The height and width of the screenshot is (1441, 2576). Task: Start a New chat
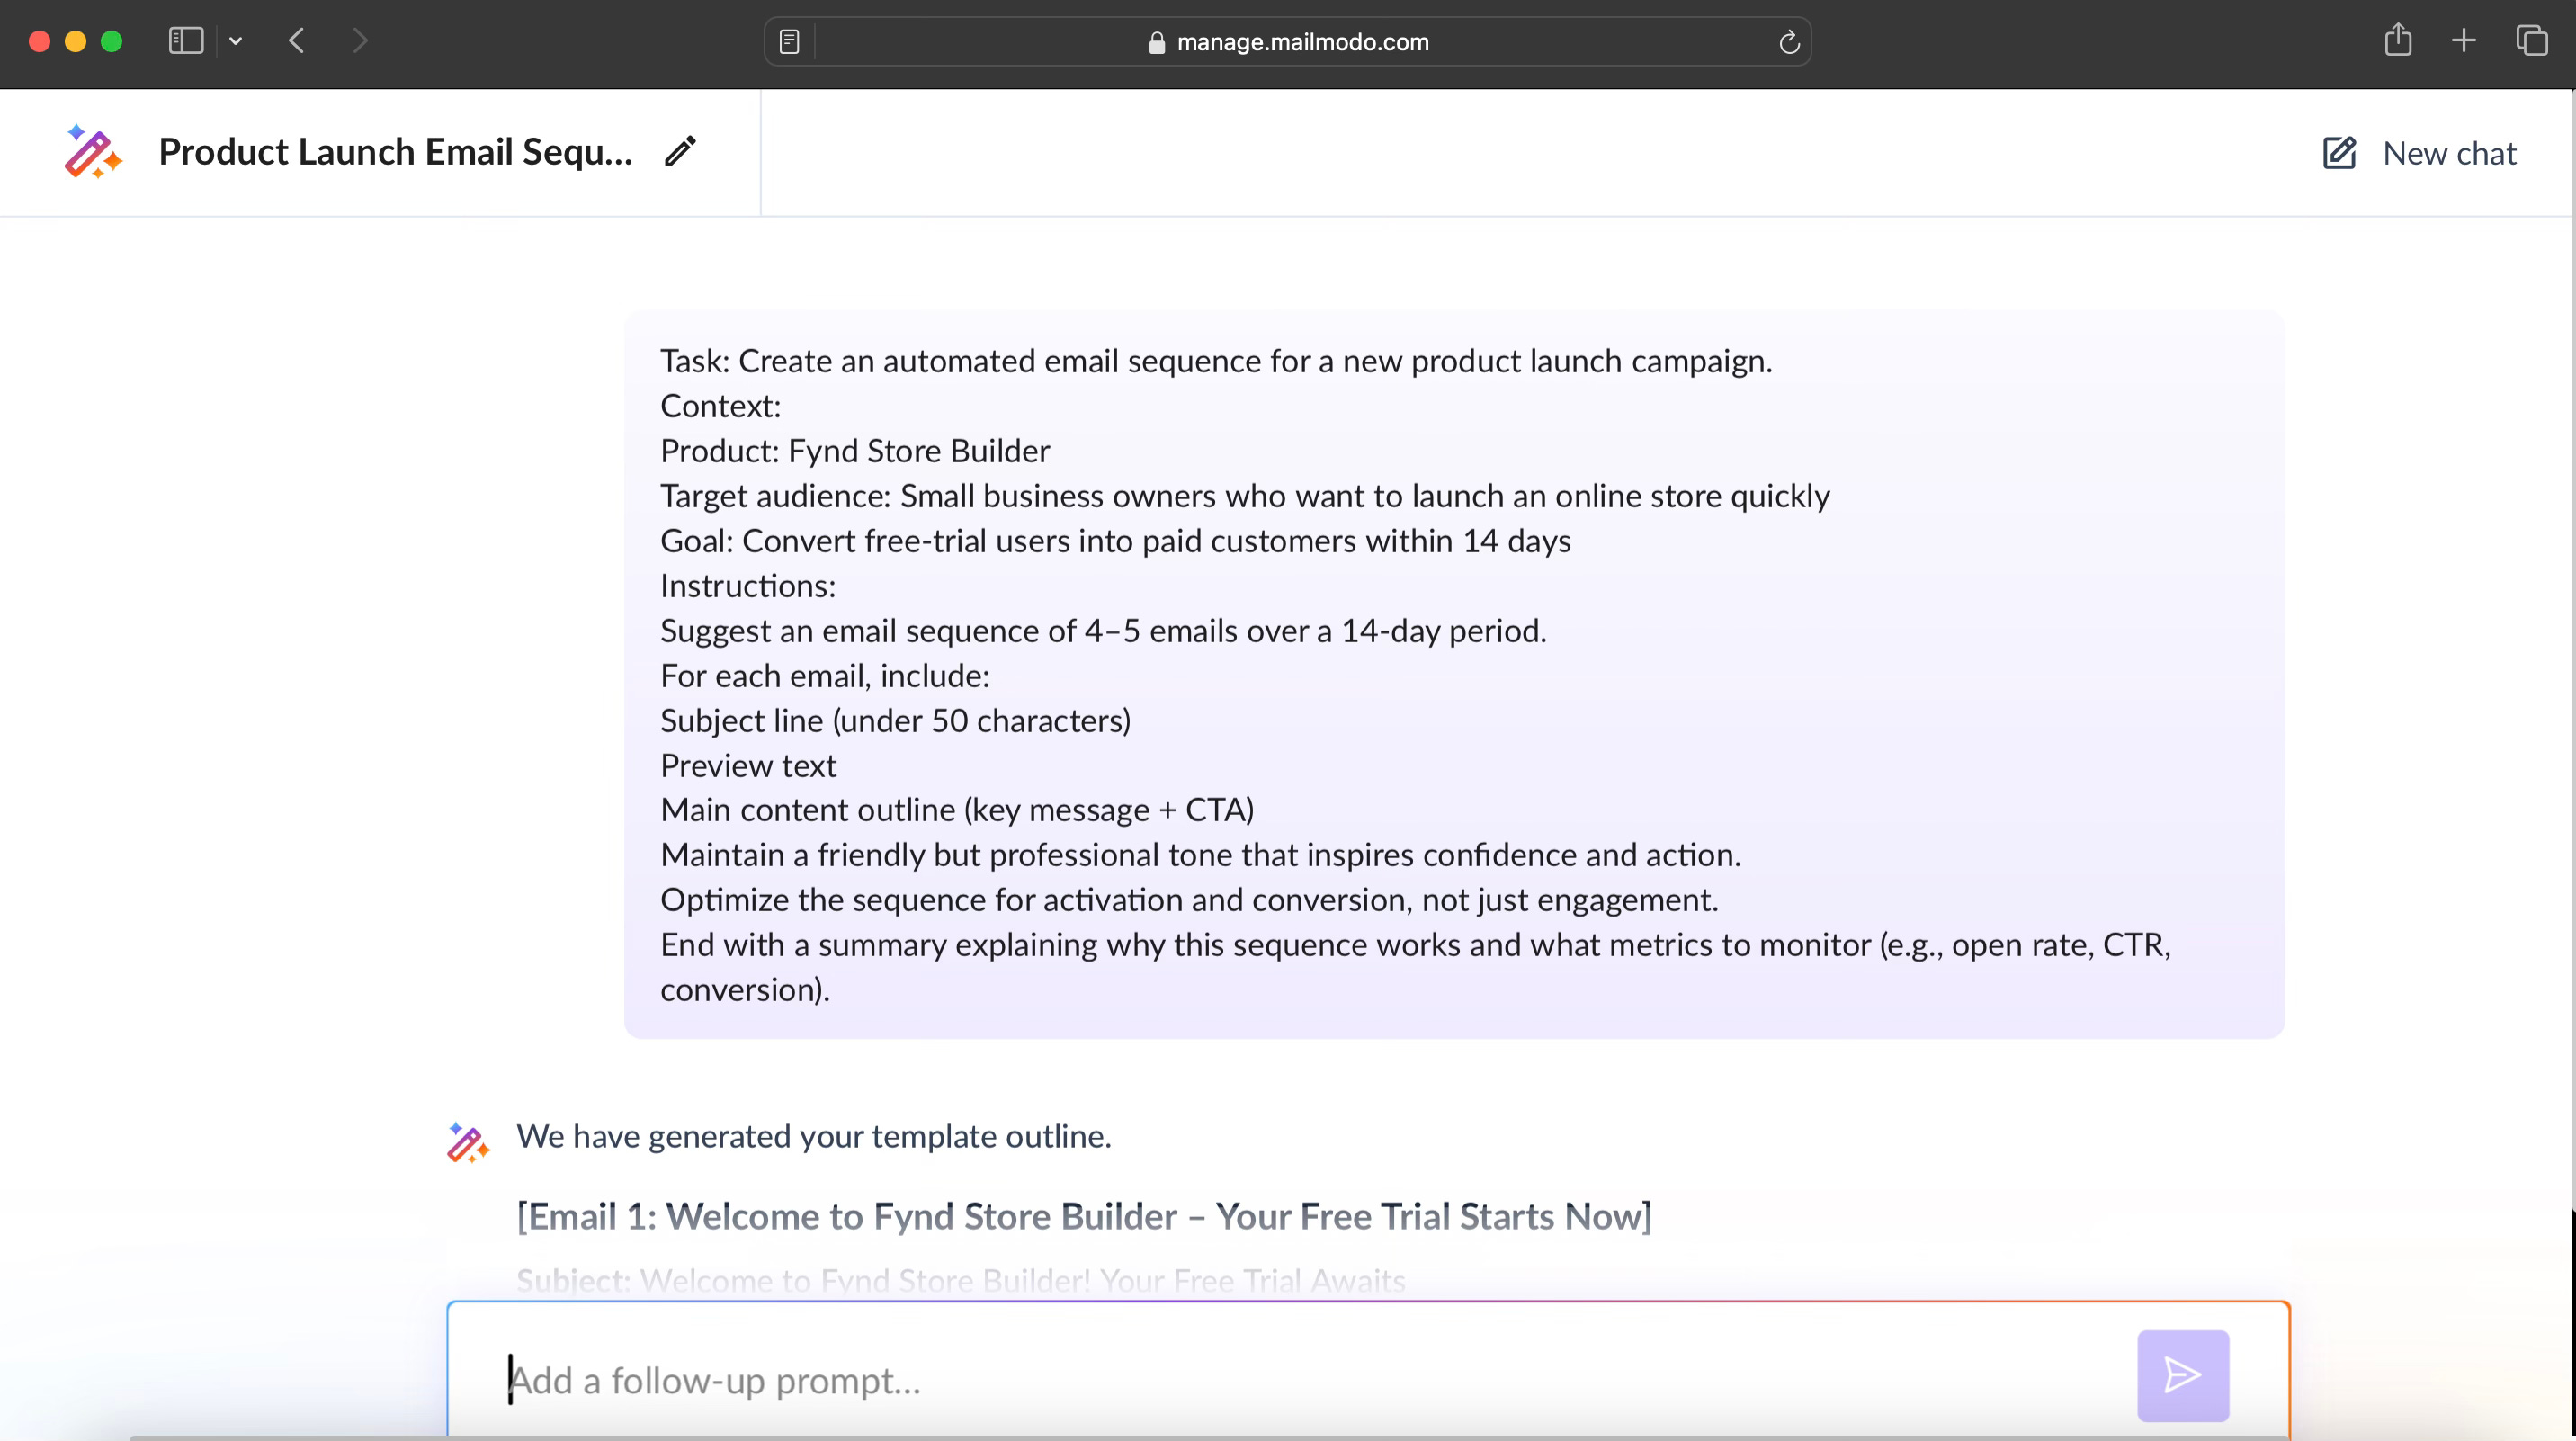pyautogui.click(x=2448, y=153)
